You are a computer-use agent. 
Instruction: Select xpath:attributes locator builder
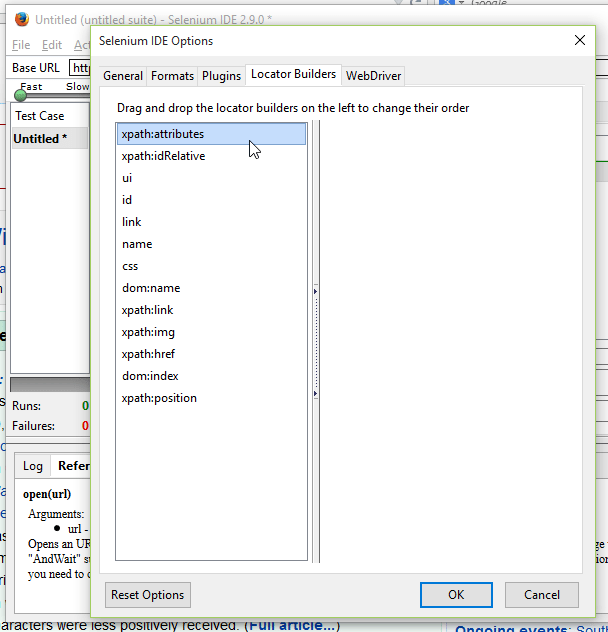pyautogui.click(x=211, y=134)
